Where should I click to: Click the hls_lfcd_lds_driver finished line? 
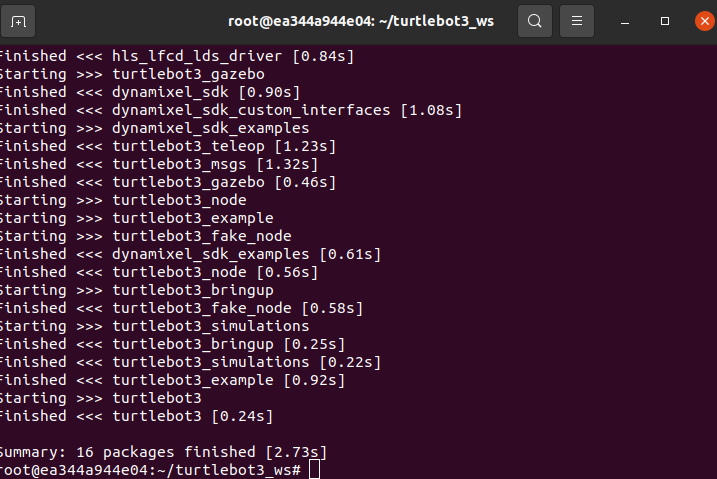[x=177, y=56]
